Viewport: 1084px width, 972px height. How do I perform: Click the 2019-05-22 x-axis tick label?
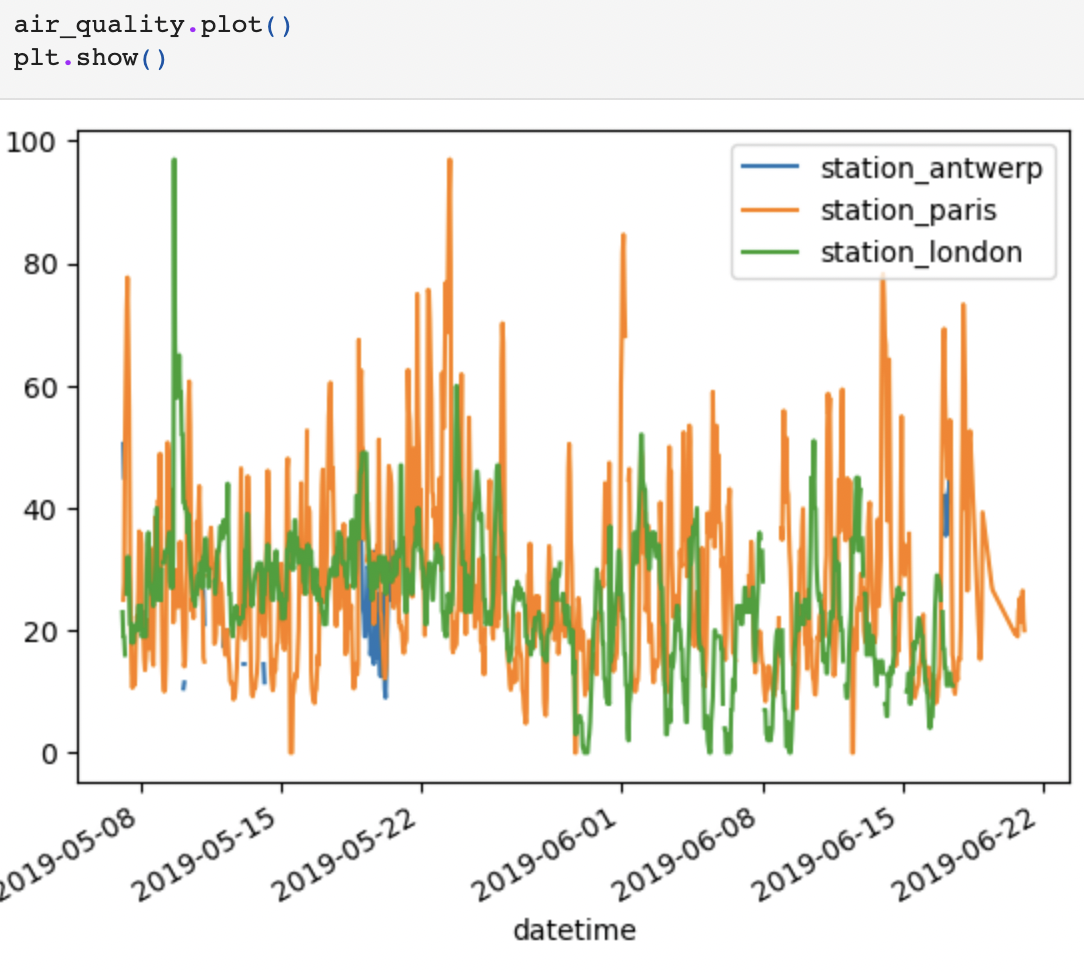click(345, 854)
